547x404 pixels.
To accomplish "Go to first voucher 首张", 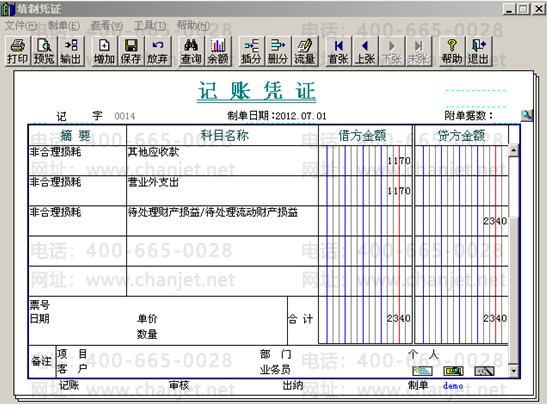I will [x=338, y=52].
